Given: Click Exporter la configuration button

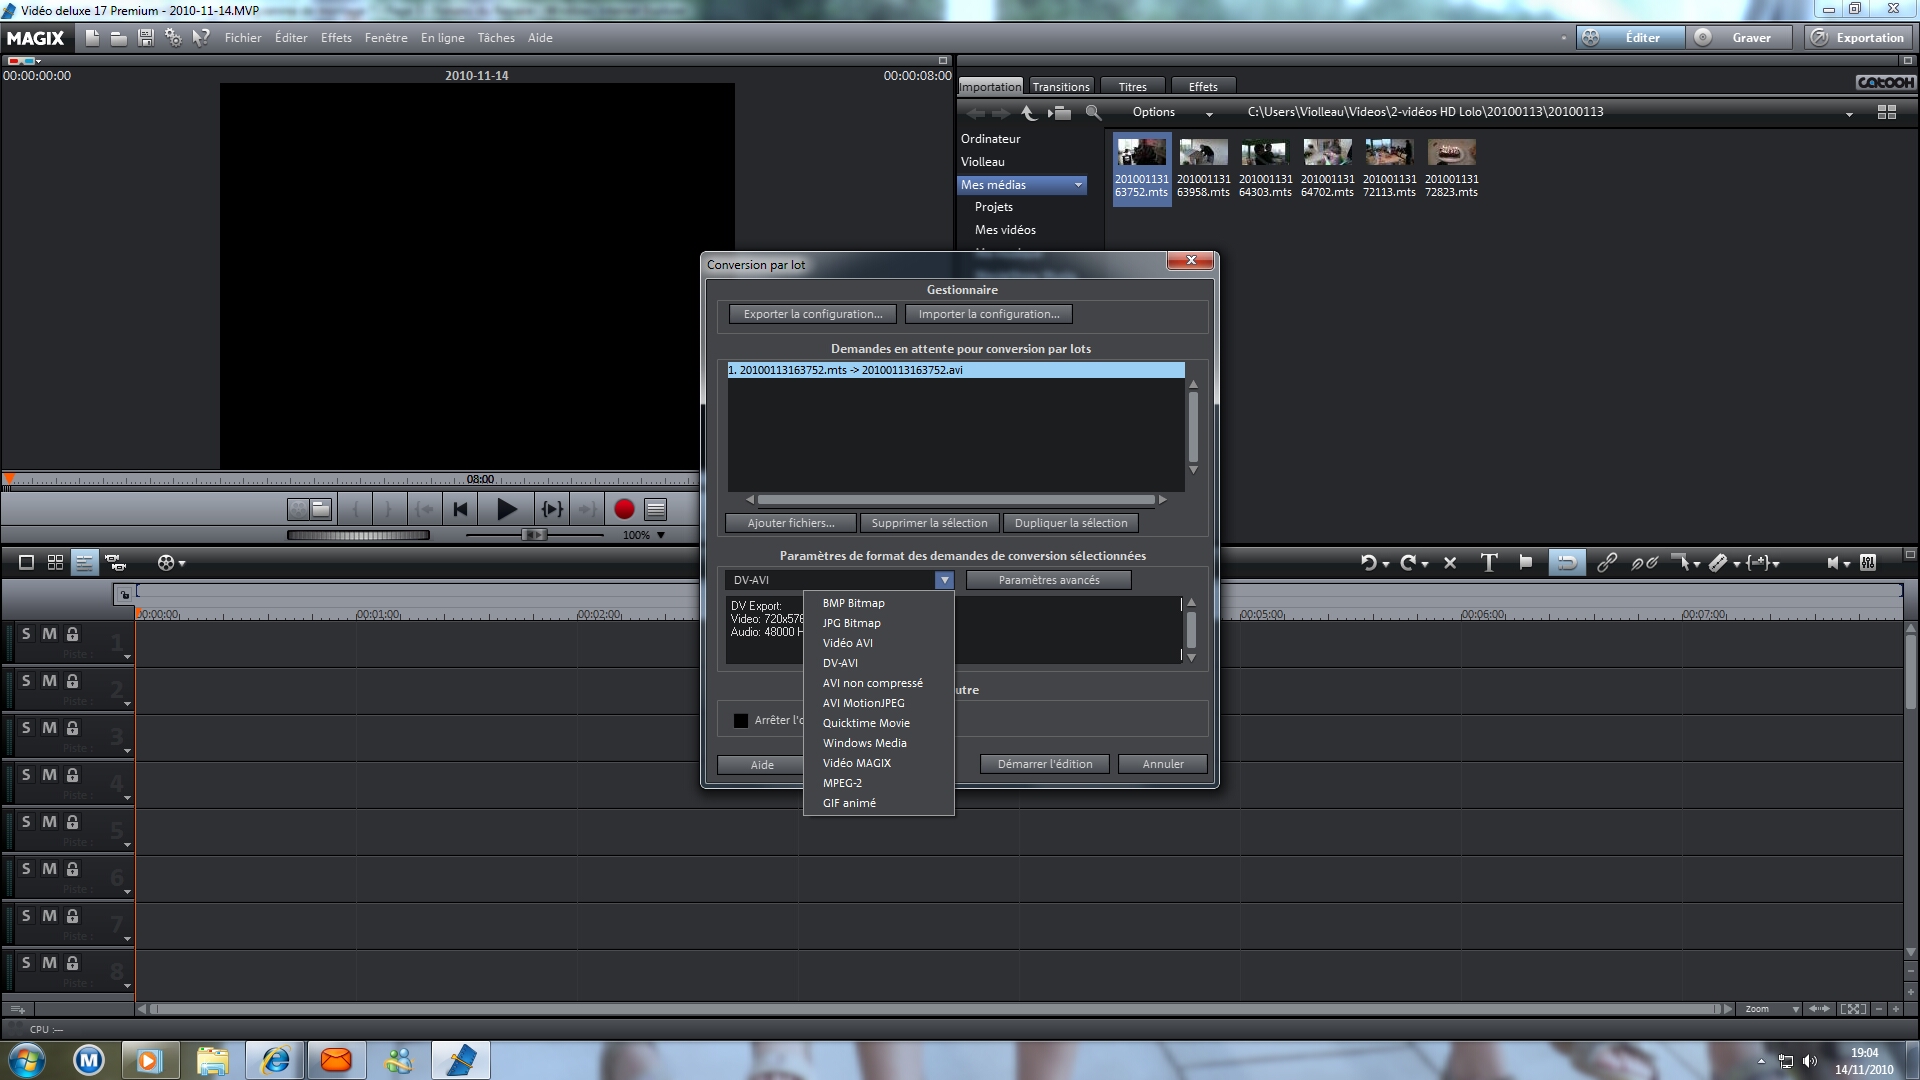Looking at the screenshot, I should (813, 314).
